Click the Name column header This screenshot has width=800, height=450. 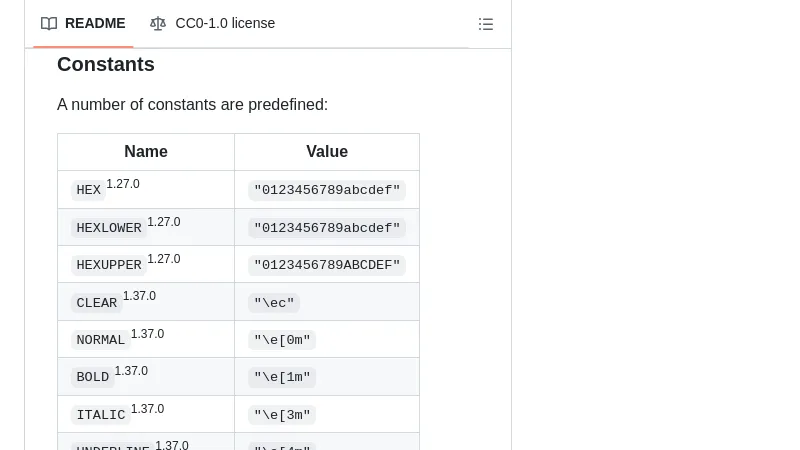point(146,152)
